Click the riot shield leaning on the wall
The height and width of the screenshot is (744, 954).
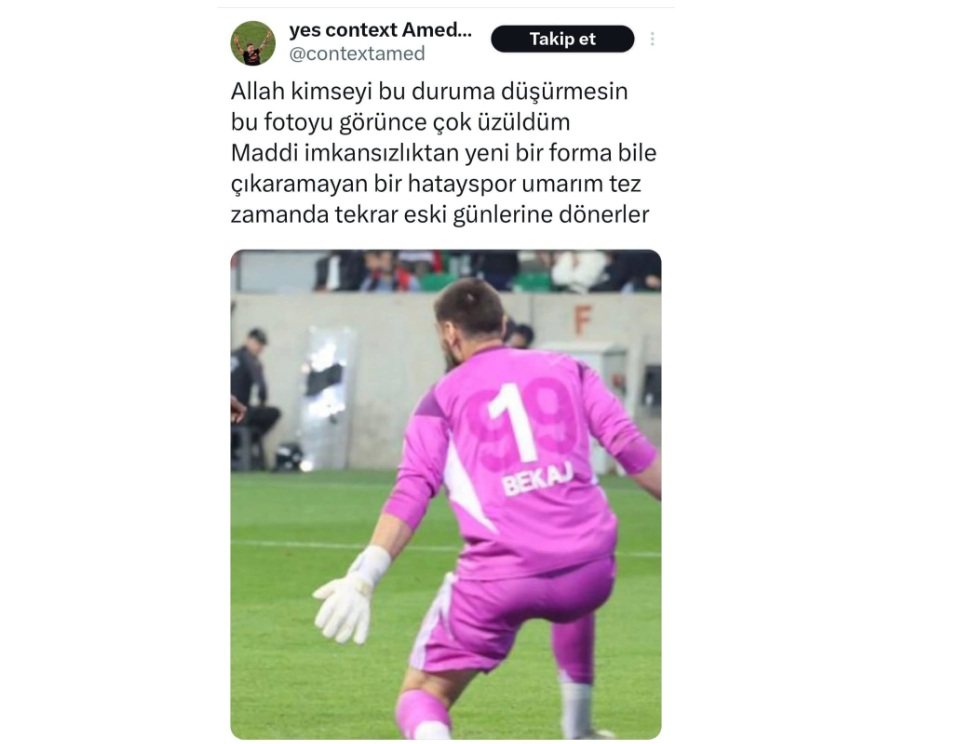[329, 389]
